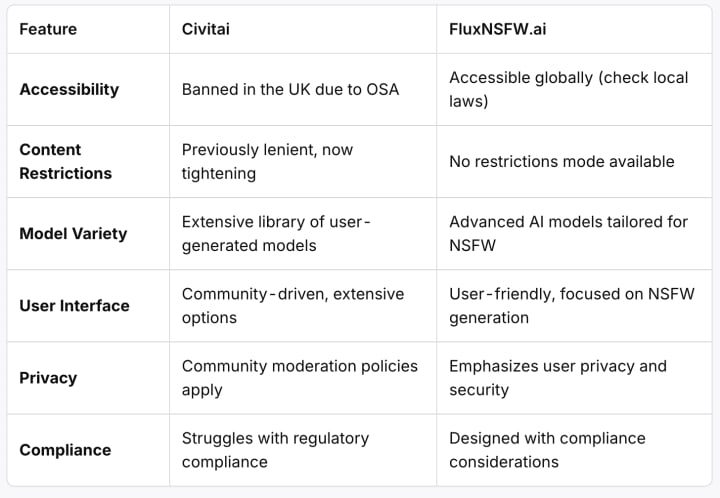Click the 'Accessible globally' cell text
The height and width of the screenshot is (498, 720).
point(568,89)
